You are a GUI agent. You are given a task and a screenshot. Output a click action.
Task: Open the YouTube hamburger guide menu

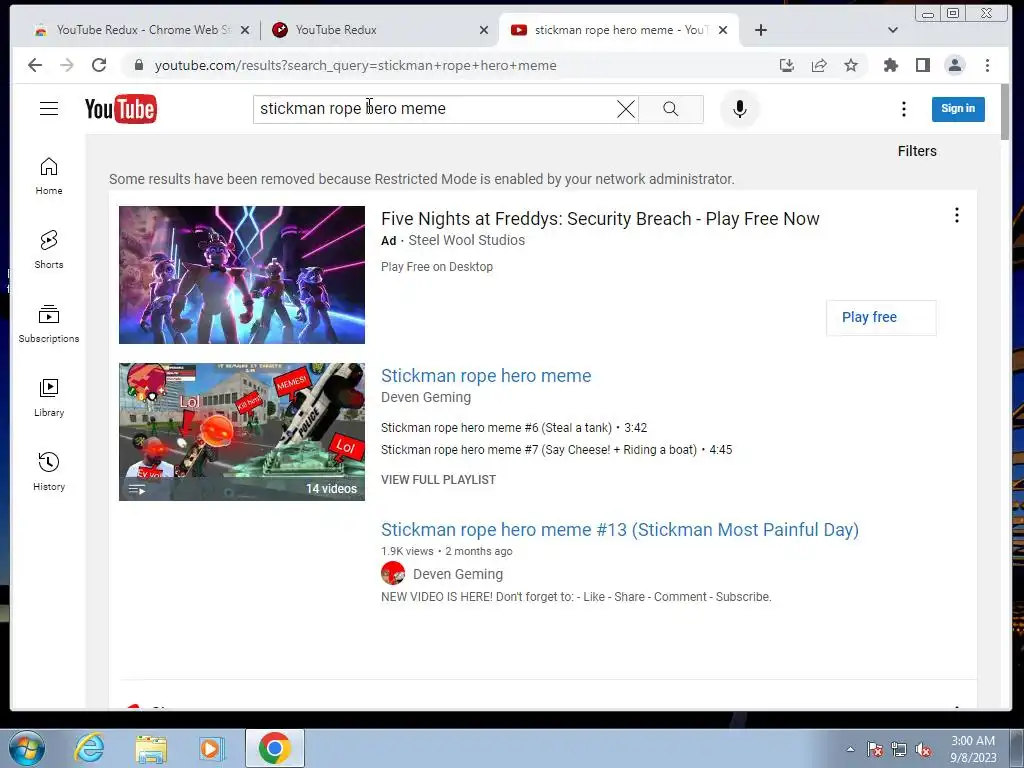(x=49, y=108)
